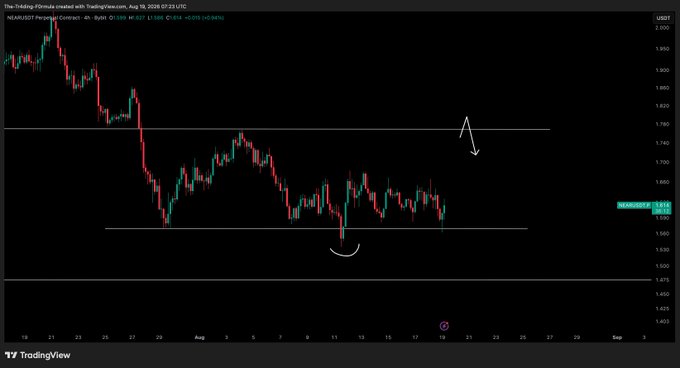Screen dimensions: 680x368
Task: Click the Aug label on the time axis
Action: pyautogui.click(x=199, y=337)
